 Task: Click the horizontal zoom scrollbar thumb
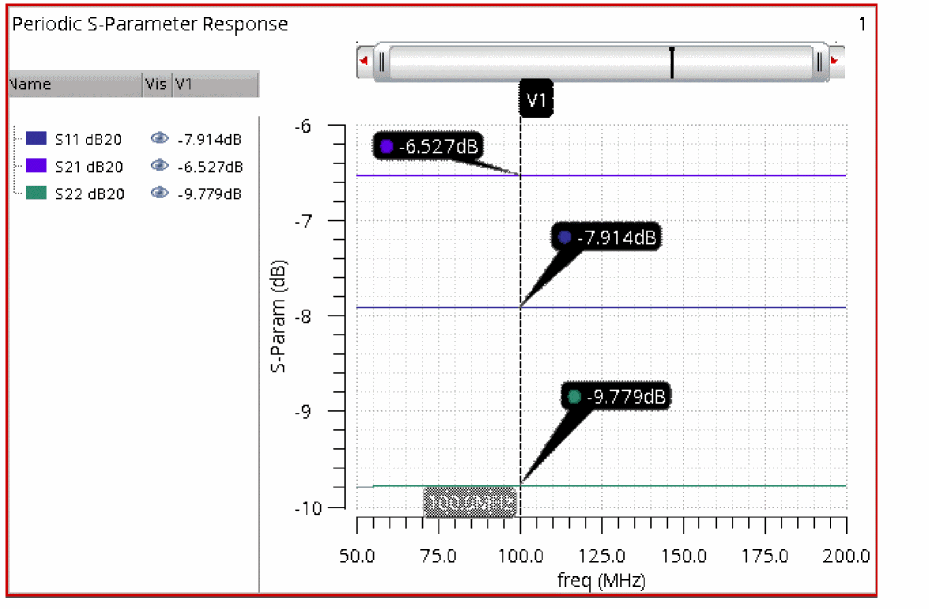[600, 62]
